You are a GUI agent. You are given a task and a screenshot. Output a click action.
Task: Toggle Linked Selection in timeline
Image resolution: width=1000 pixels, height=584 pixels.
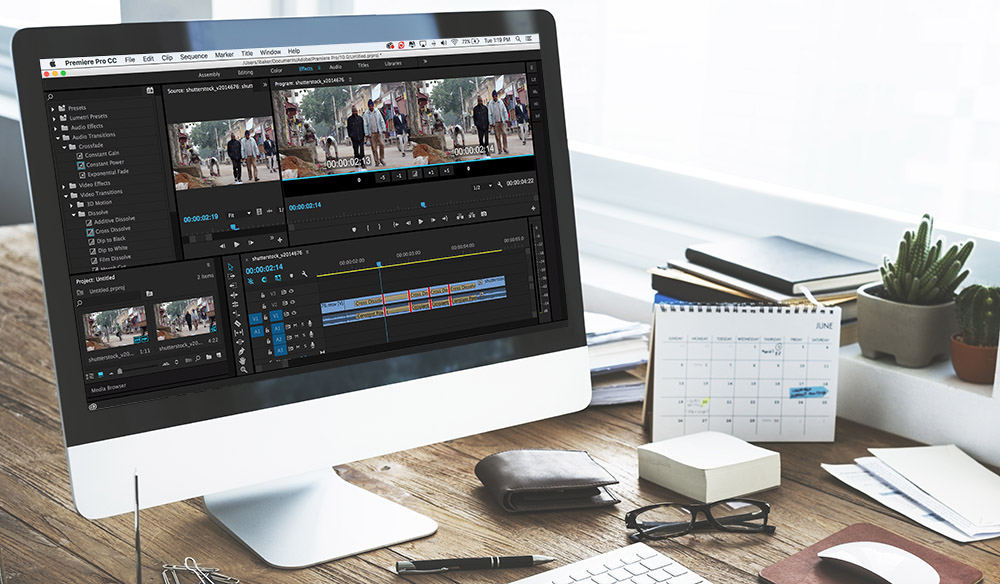[x=278, y=277]
